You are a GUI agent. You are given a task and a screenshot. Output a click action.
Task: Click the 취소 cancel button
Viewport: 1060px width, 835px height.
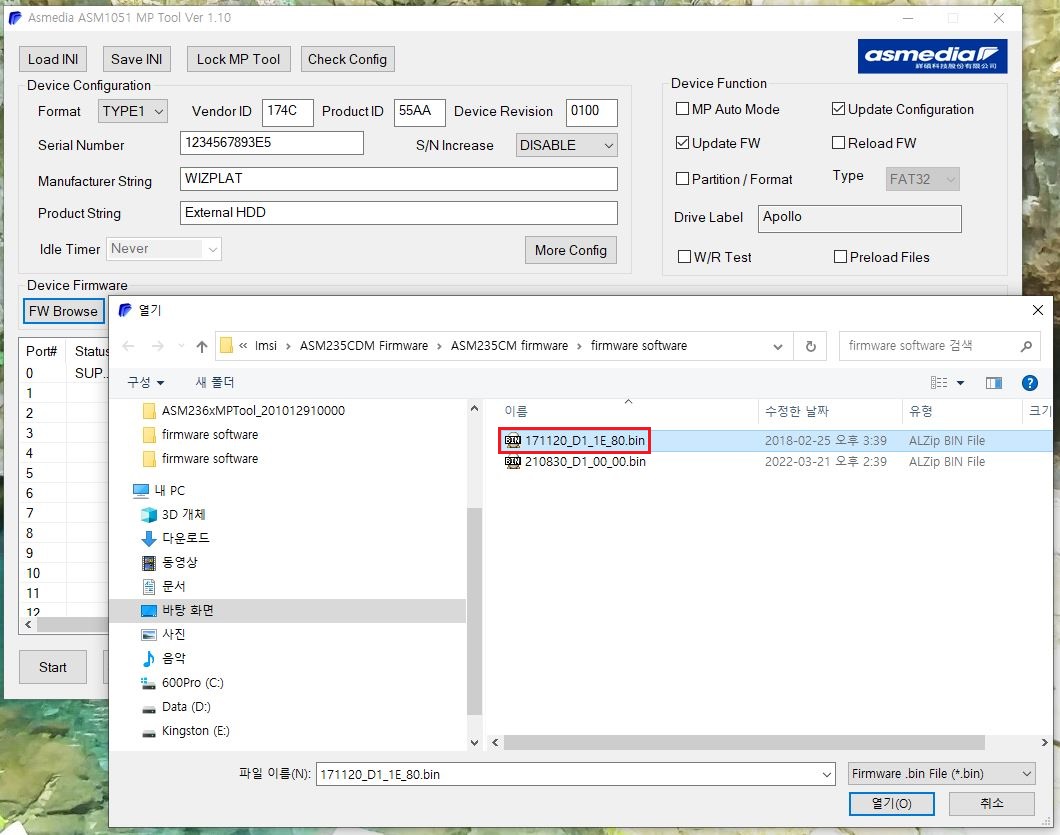(992, 803)
